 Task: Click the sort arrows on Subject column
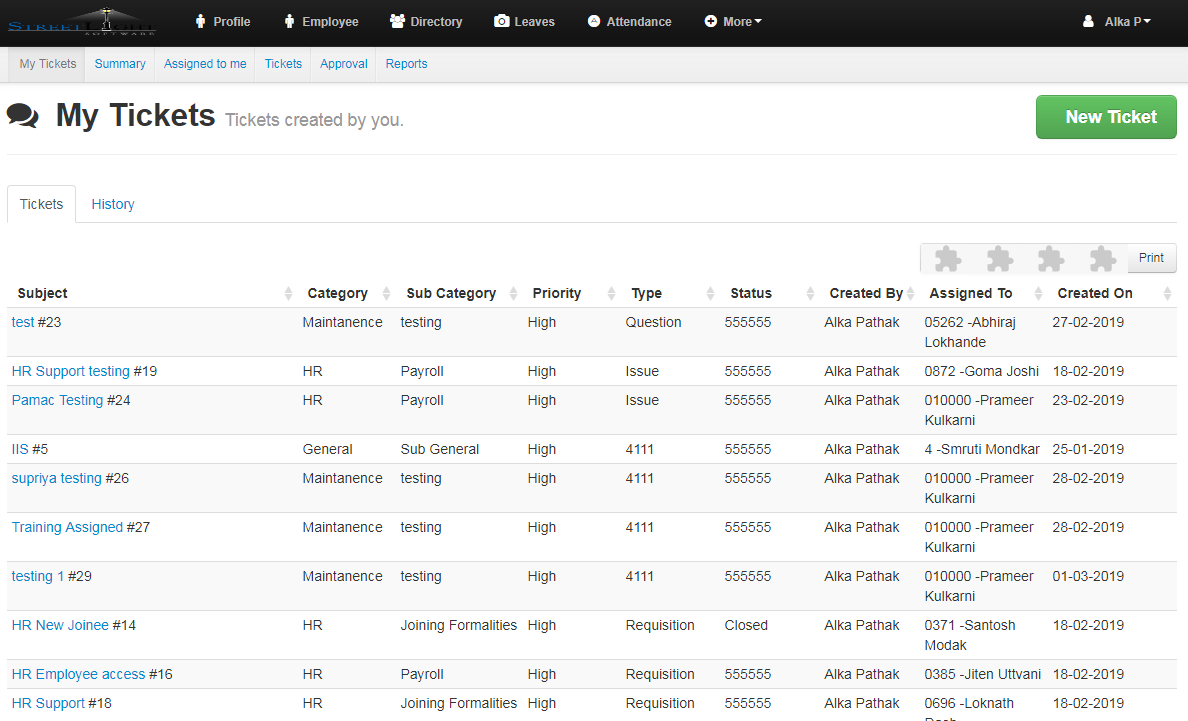[x=288, y=294]
